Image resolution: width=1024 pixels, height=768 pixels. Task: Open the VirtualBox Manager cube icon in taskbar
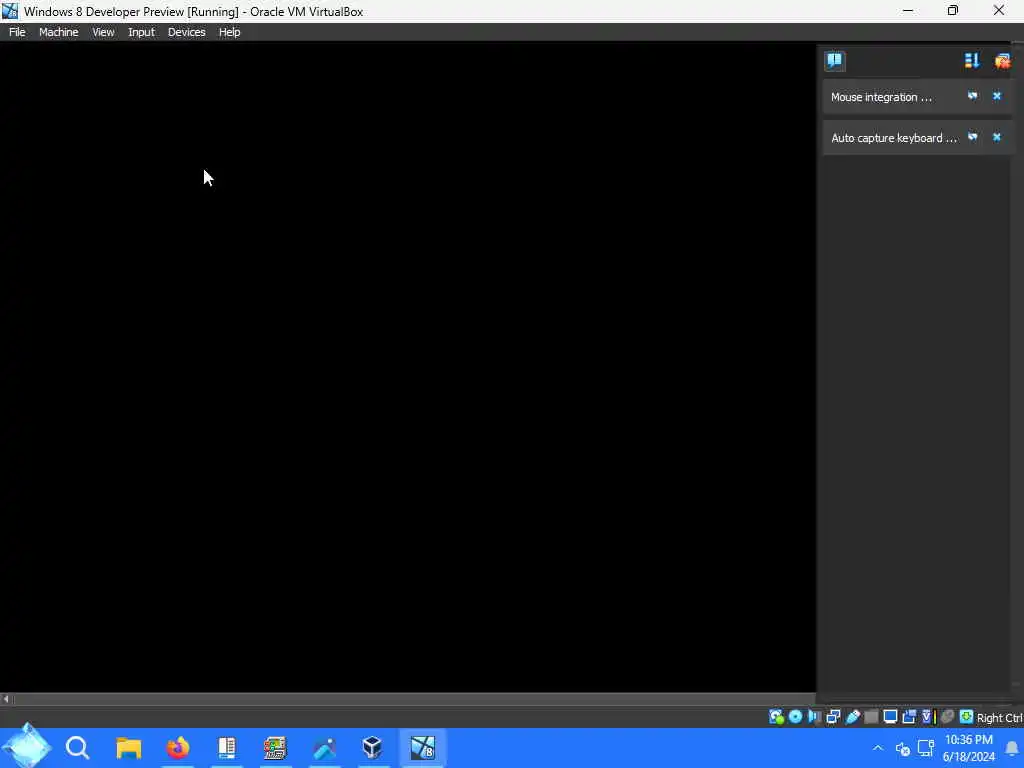(372, 748)
